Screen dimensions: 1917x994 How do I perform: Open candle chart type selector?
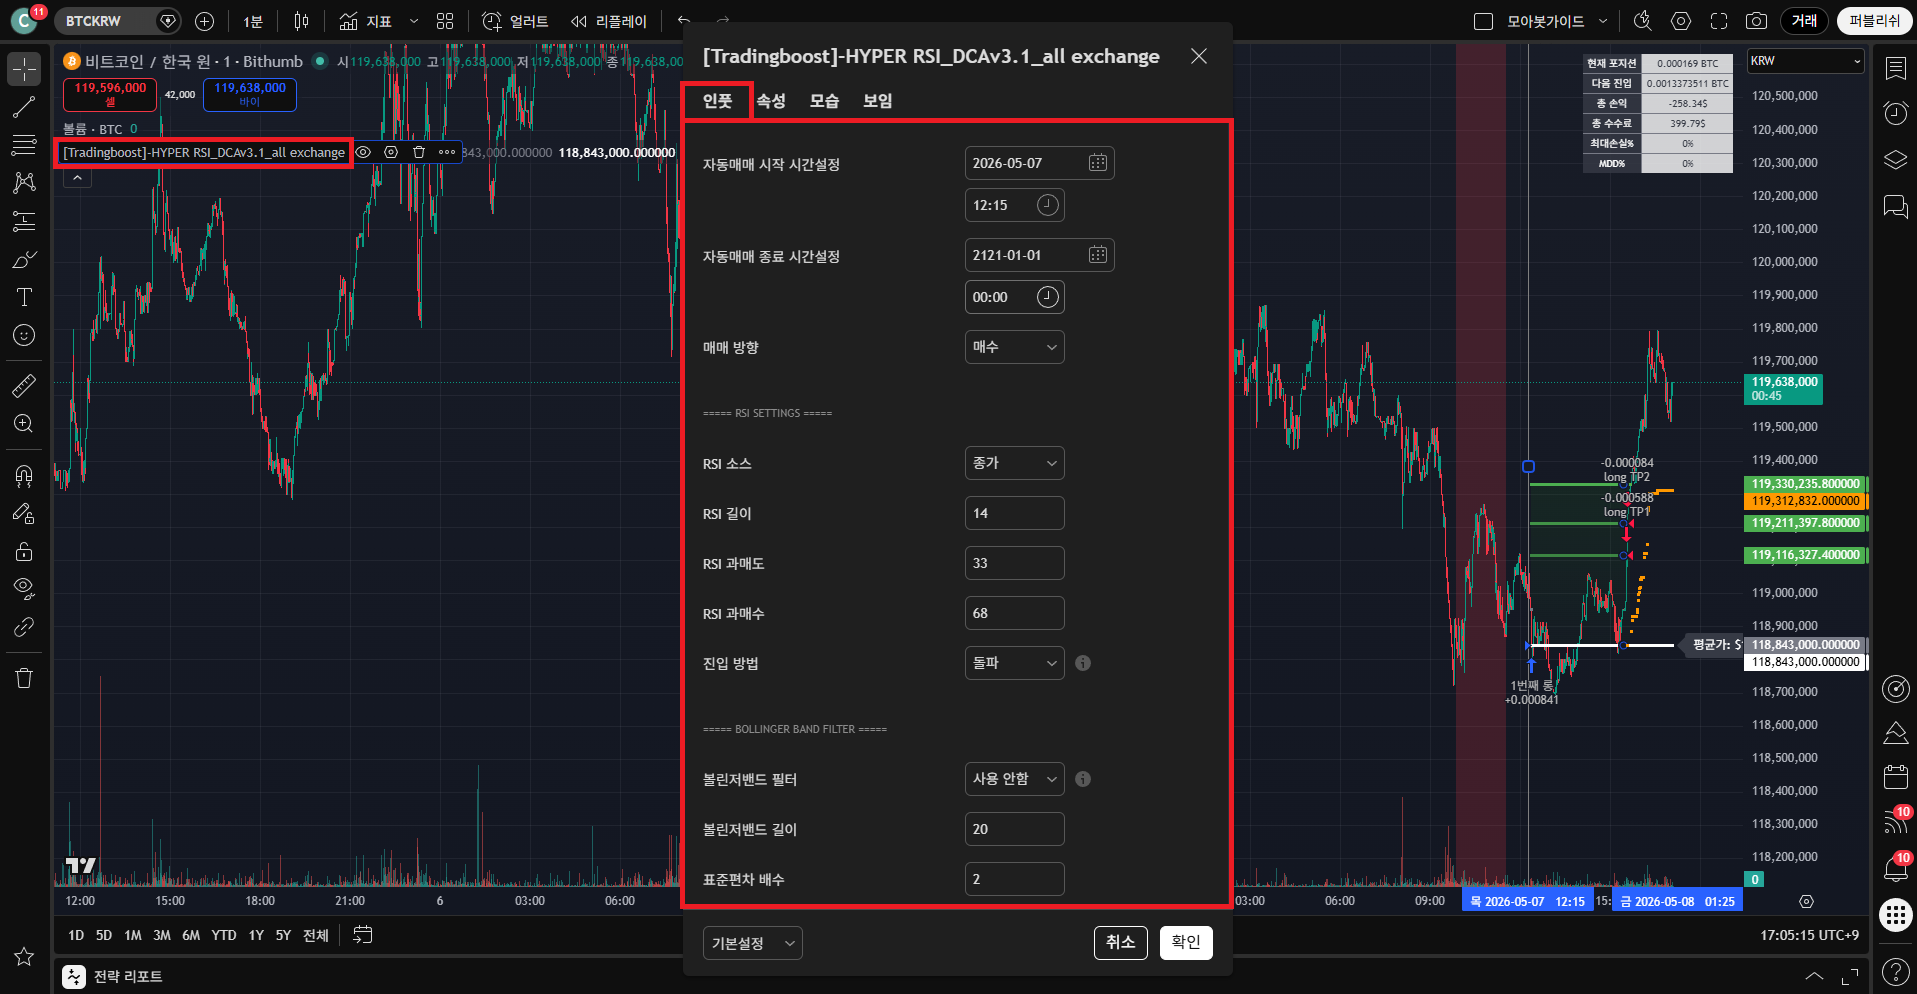(301, 21)
